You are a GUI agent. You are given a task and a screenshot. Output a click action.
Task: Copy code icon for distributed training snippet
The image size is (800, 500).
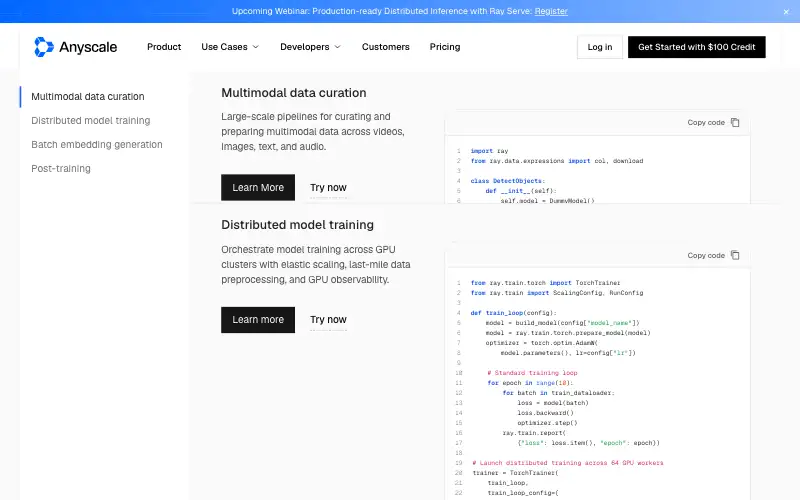pyautogui.click(x=735, y=255)
